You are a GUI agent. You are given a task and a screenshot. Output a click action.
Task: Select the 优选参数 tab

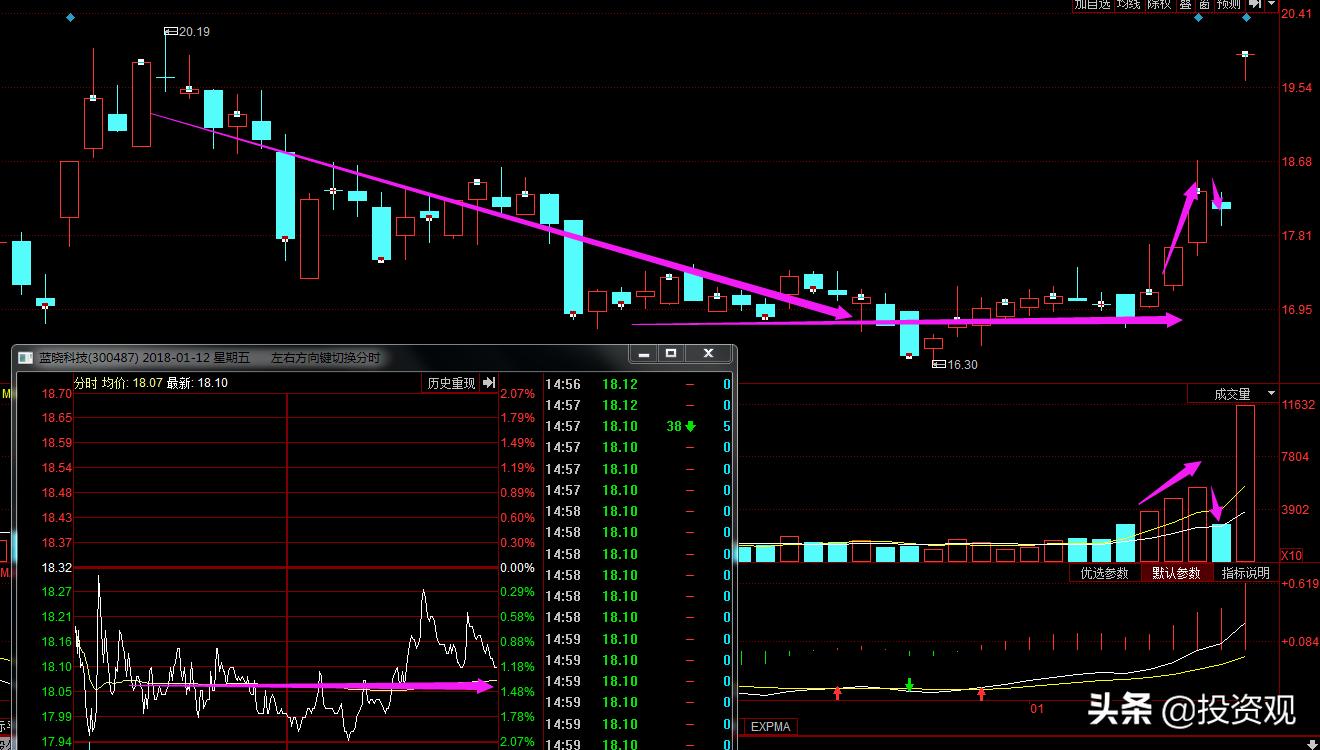coord(1104,573)
